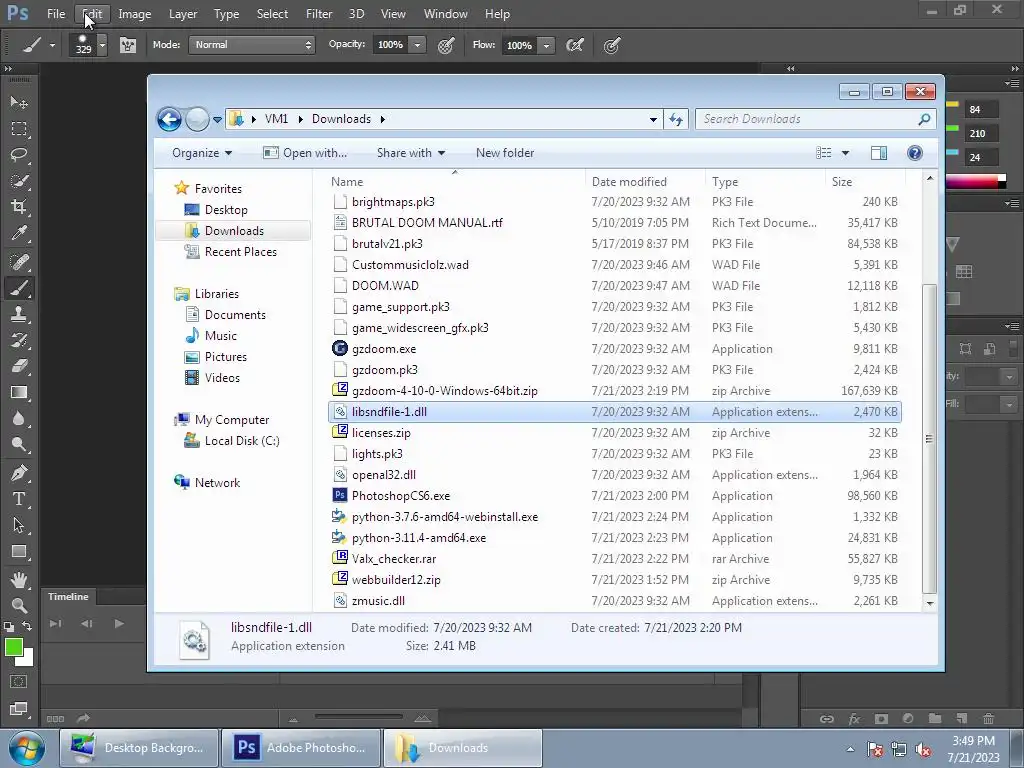The height and width of the screenshot is (768, 1024).
Task: Swap foreground and background colors
Action: (x=27, y=626)
